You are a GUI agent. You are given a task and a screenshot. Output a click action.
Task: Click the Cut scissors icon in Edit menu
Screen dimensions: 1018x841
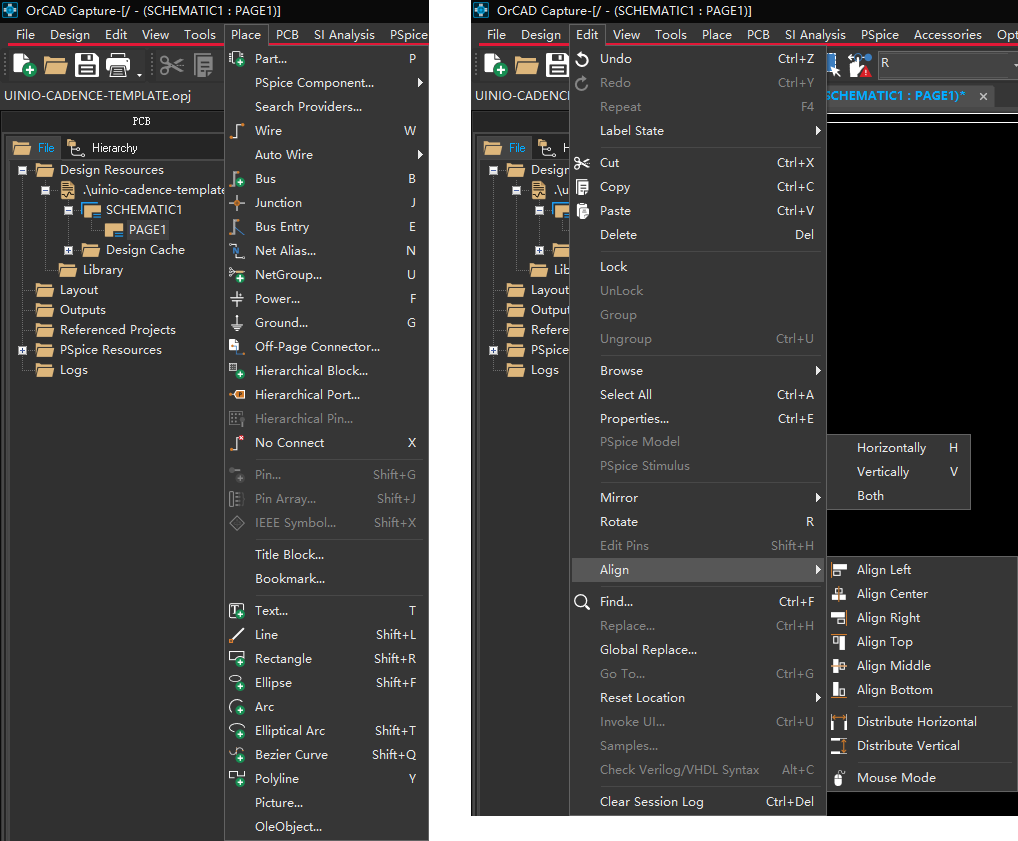[582, 163]
